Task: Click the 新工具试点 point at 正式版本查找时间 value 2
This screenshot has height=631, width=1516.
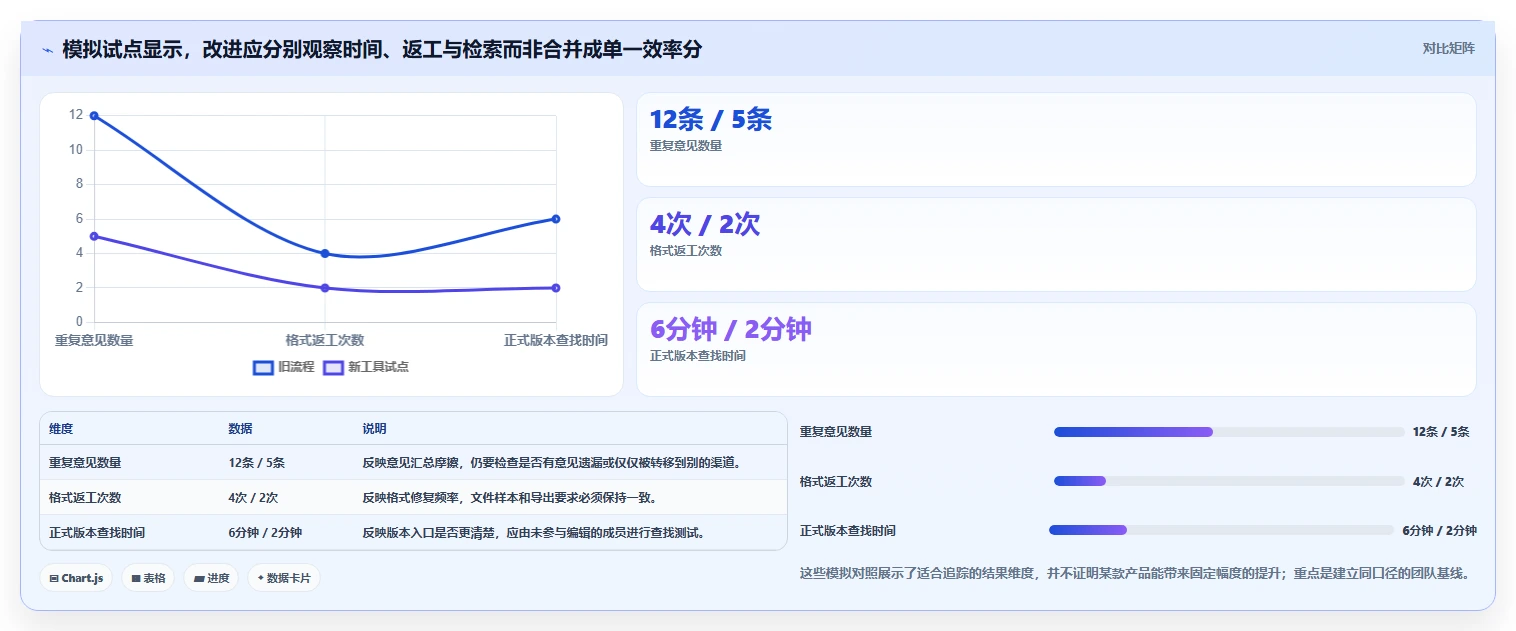Action: (556, 288)
